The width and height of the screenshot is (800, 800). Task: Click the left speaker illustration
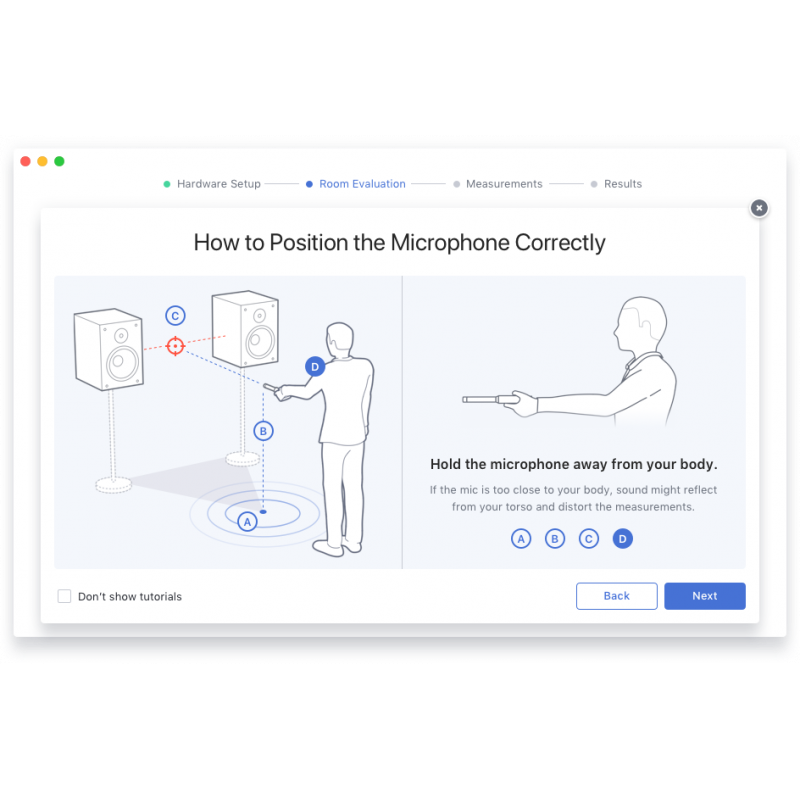coord(108,349)
